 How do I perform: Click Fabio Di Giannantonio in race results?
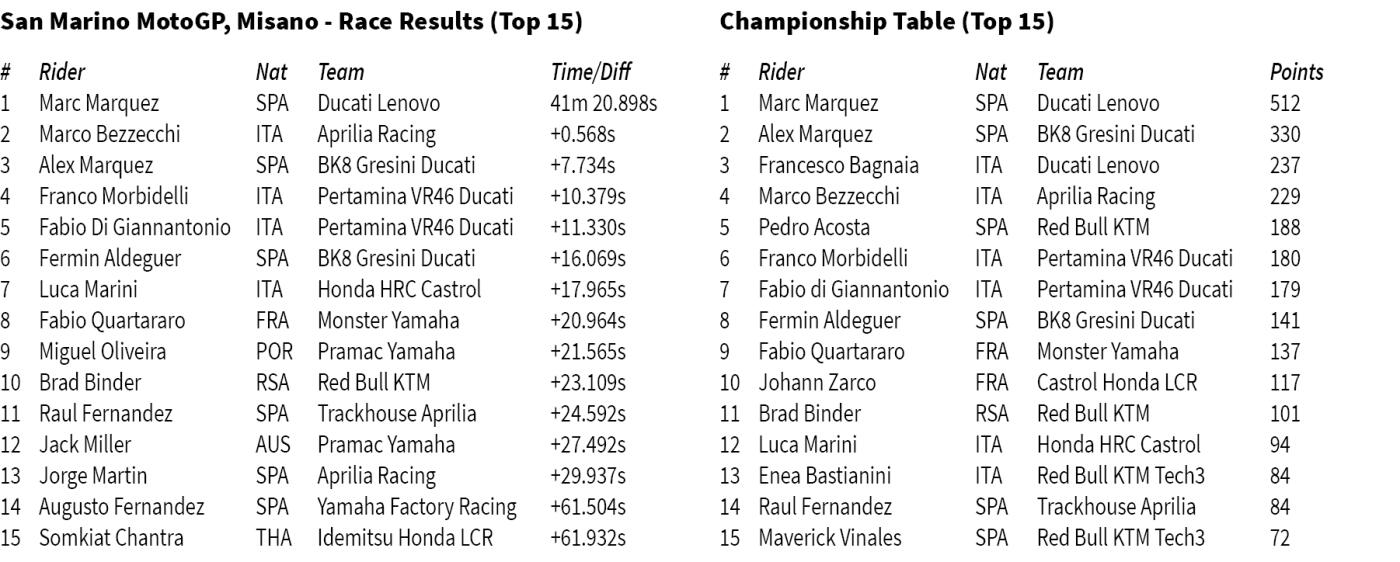pos(135,227)
